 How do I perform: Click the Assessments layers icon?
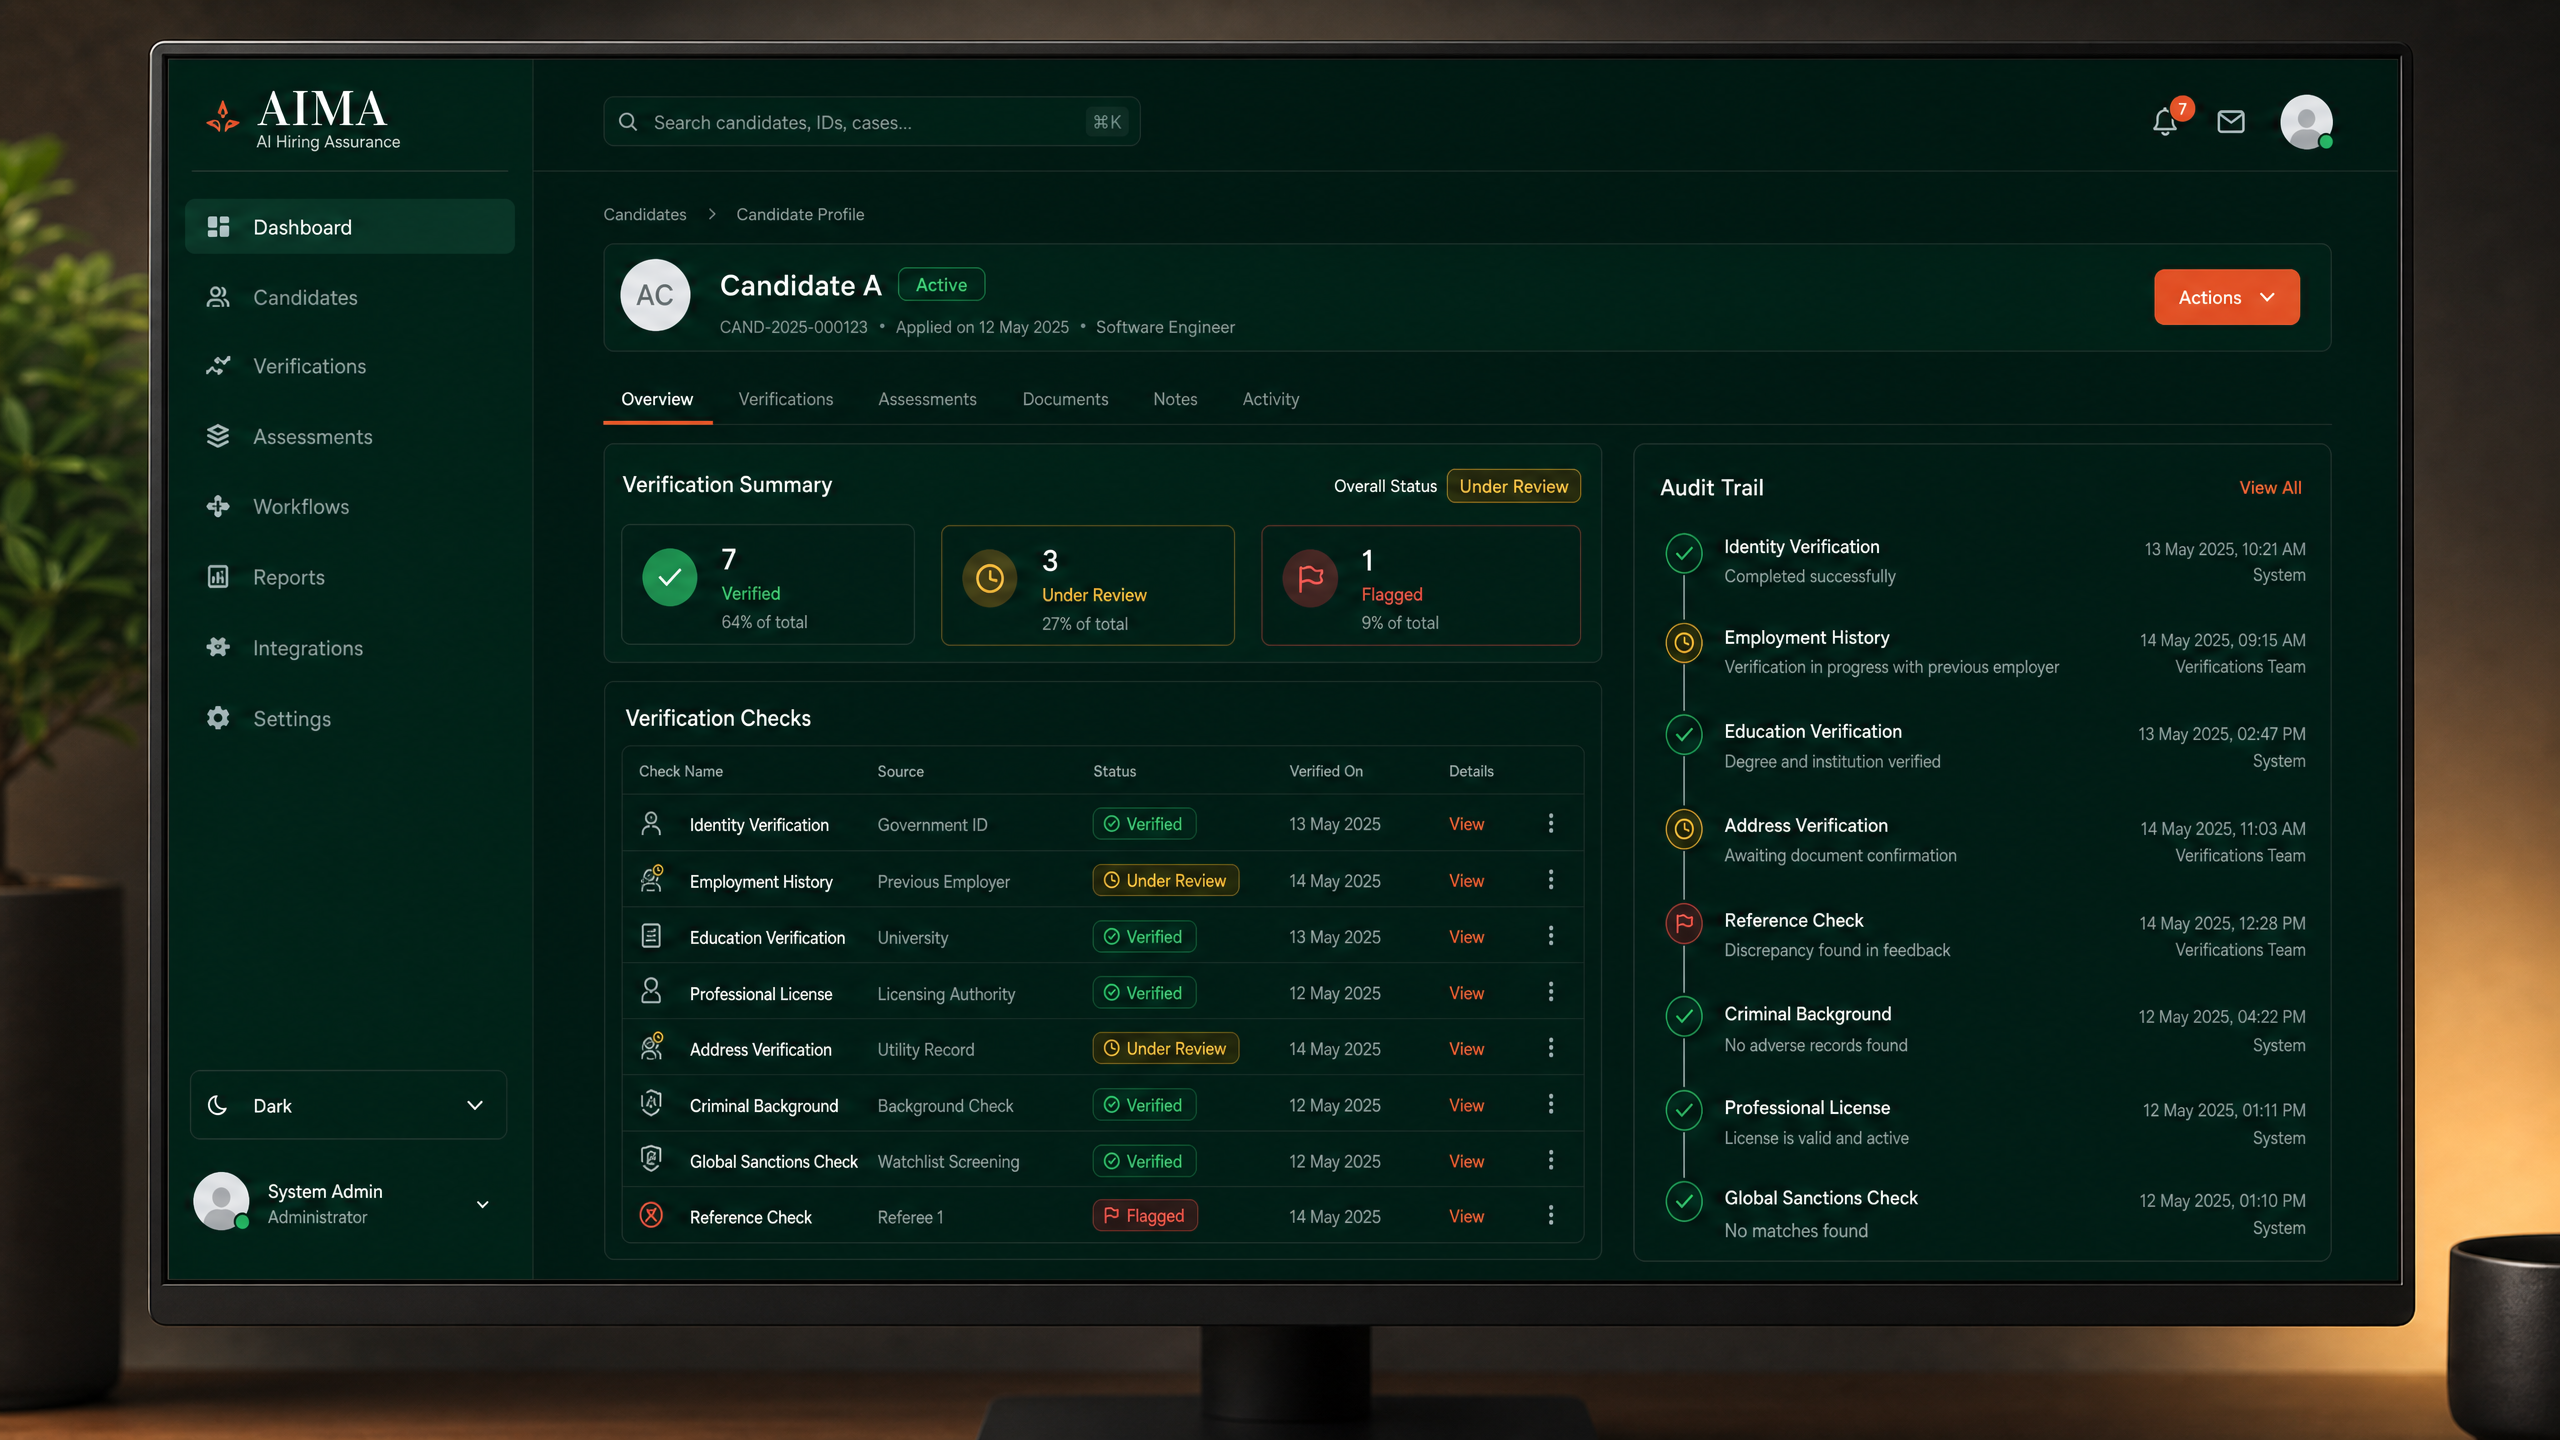[x=218, y=436]
